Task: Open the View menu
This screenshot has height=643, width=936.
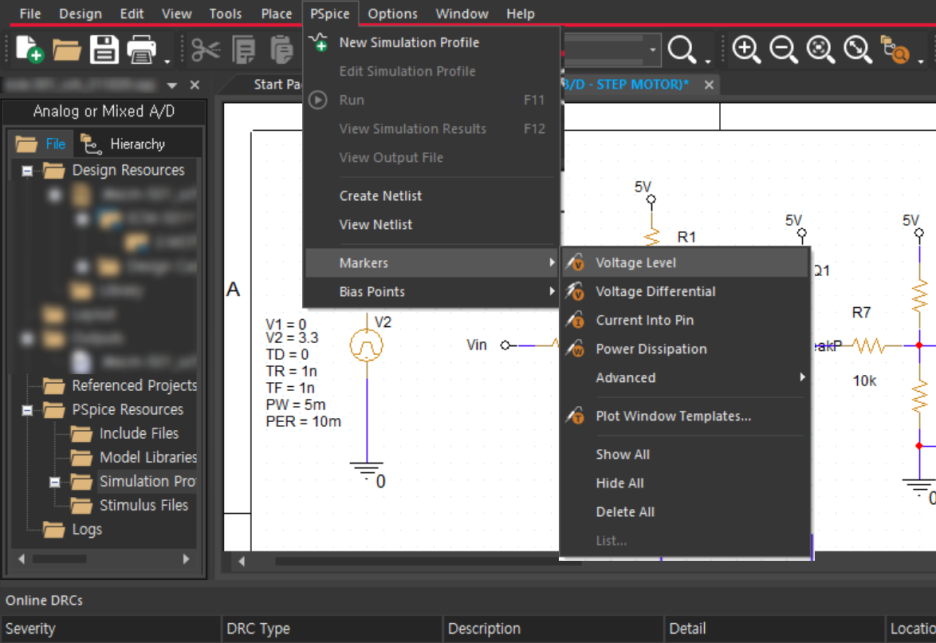Action: (x=177, y=14)
